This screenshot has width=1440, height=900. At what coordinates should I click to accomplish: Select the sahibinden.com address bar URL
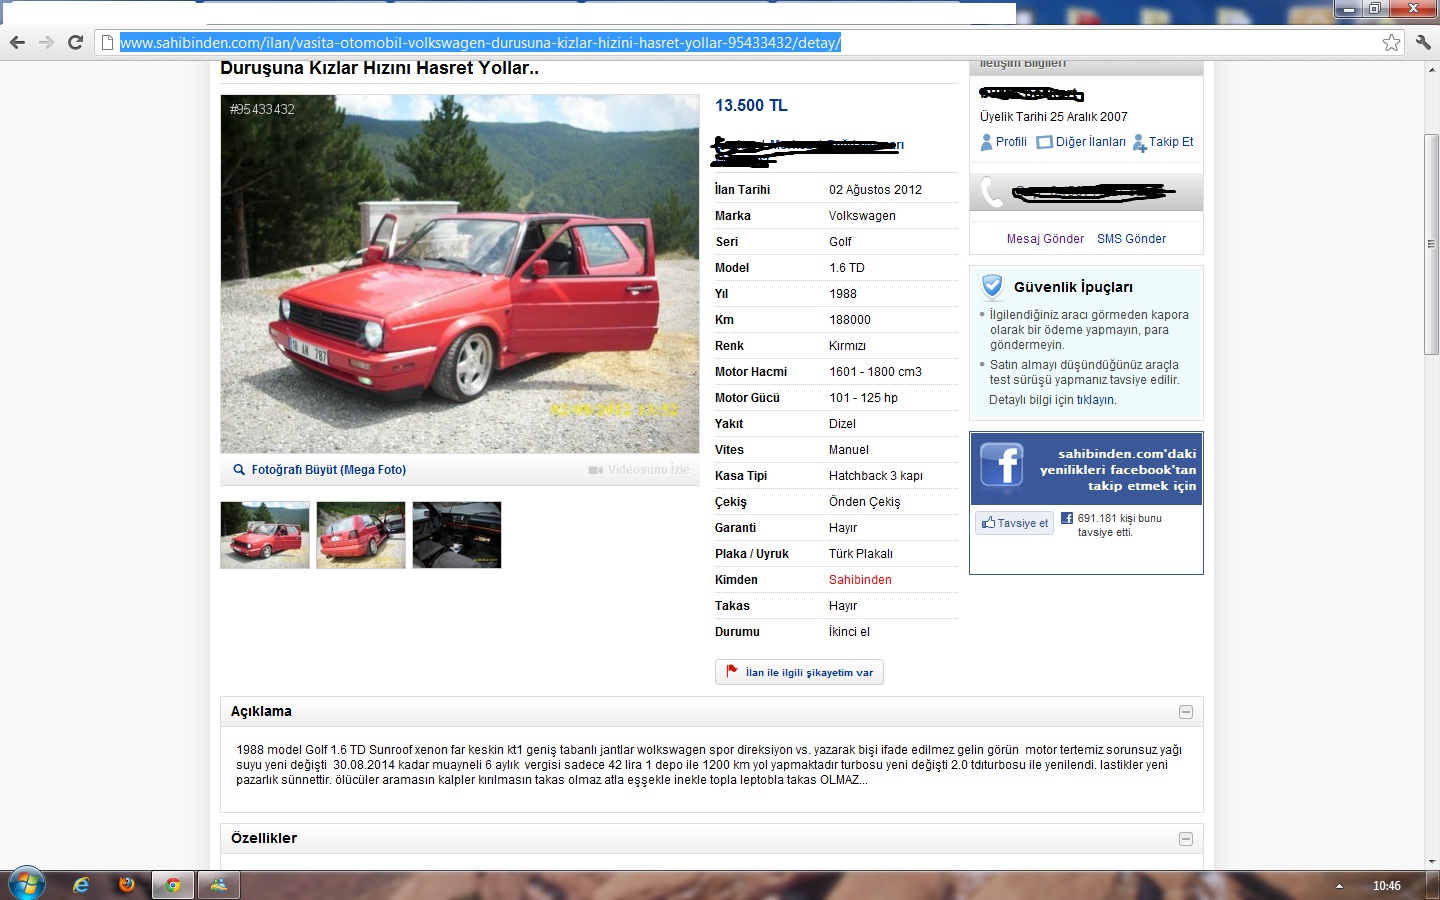point(481,43)
